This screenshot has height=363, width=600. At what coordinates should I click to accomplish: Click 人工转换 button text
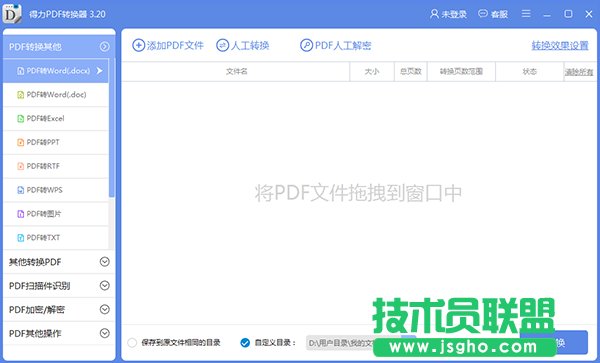pyautogui.click(x=250, y=46)
